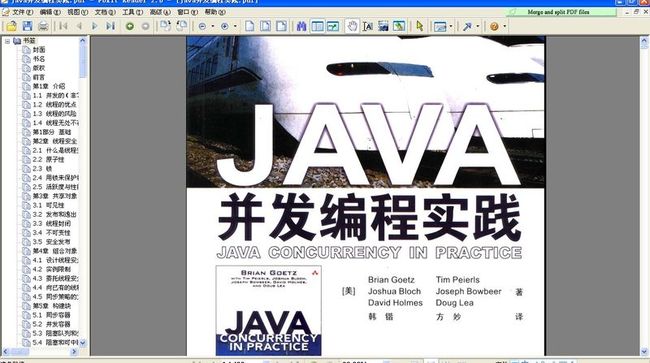This screenshot has height=363, width=650.
Task: Open the 文档 menu
Action: point(105,12)
